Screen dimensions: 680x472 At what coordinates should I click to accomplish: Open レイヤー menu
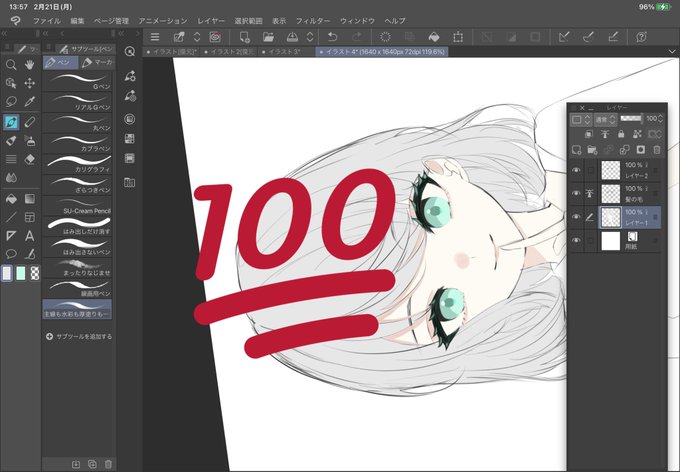pyautogui.click(x=211, y=20)
